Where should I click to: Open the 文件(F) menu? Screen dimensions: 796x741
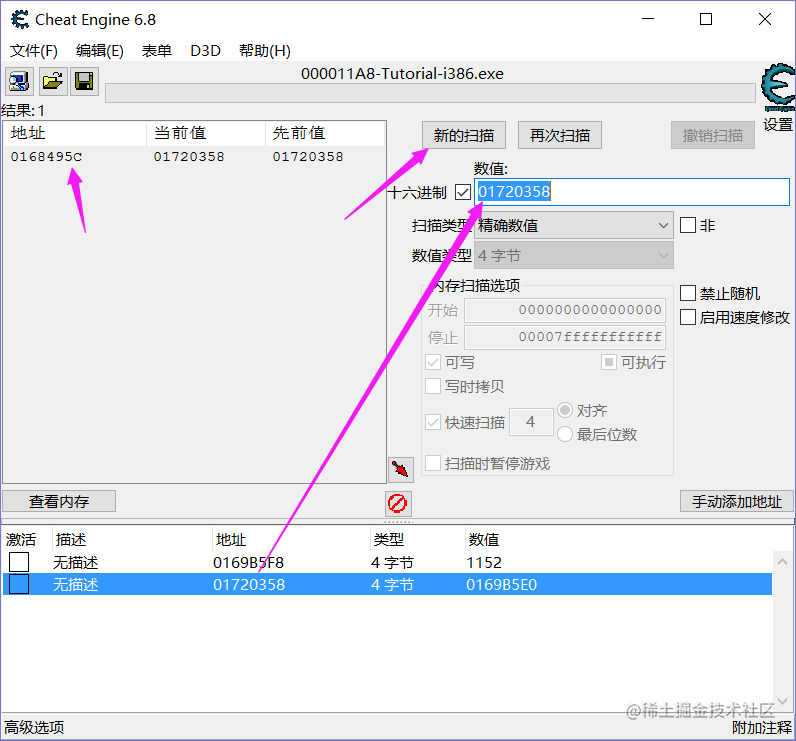(34, 51)
